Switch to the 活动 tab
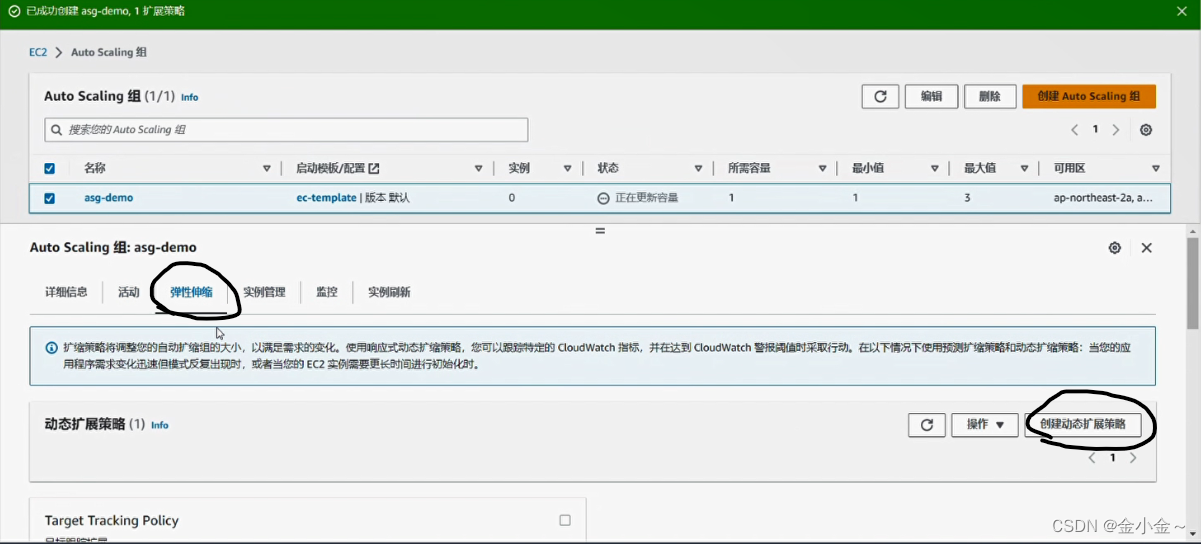1201x544 pixels. [x=129, y=292]
